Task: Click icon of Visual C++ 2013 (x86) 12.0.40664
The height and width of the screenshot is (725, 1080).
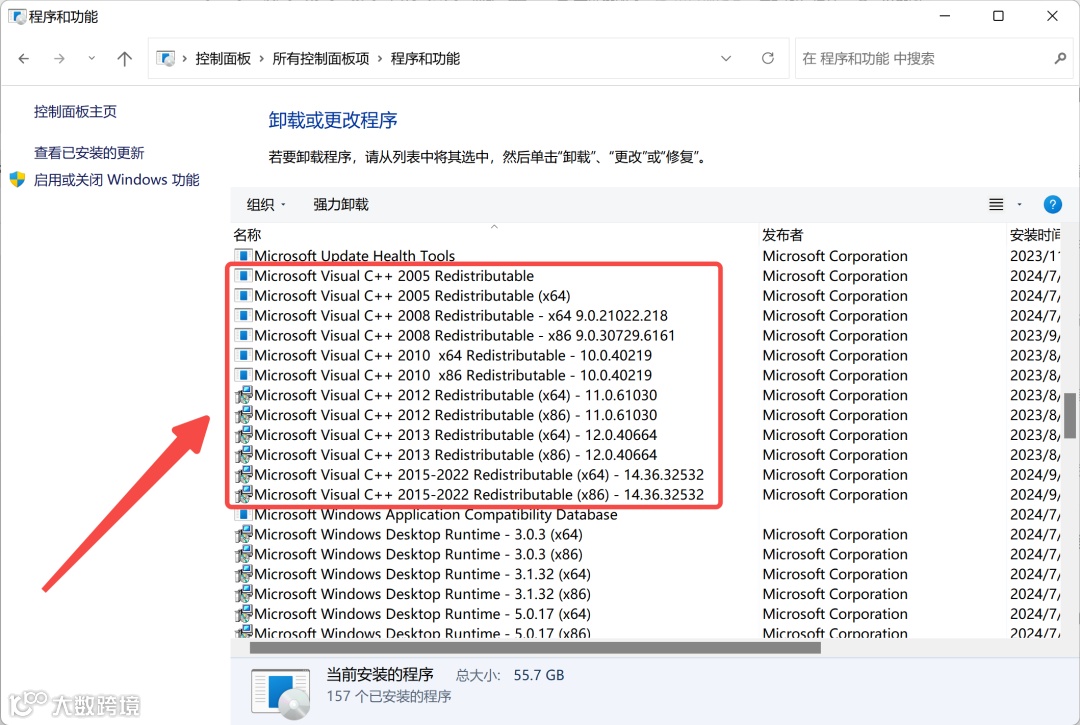Action: (243, 455)
